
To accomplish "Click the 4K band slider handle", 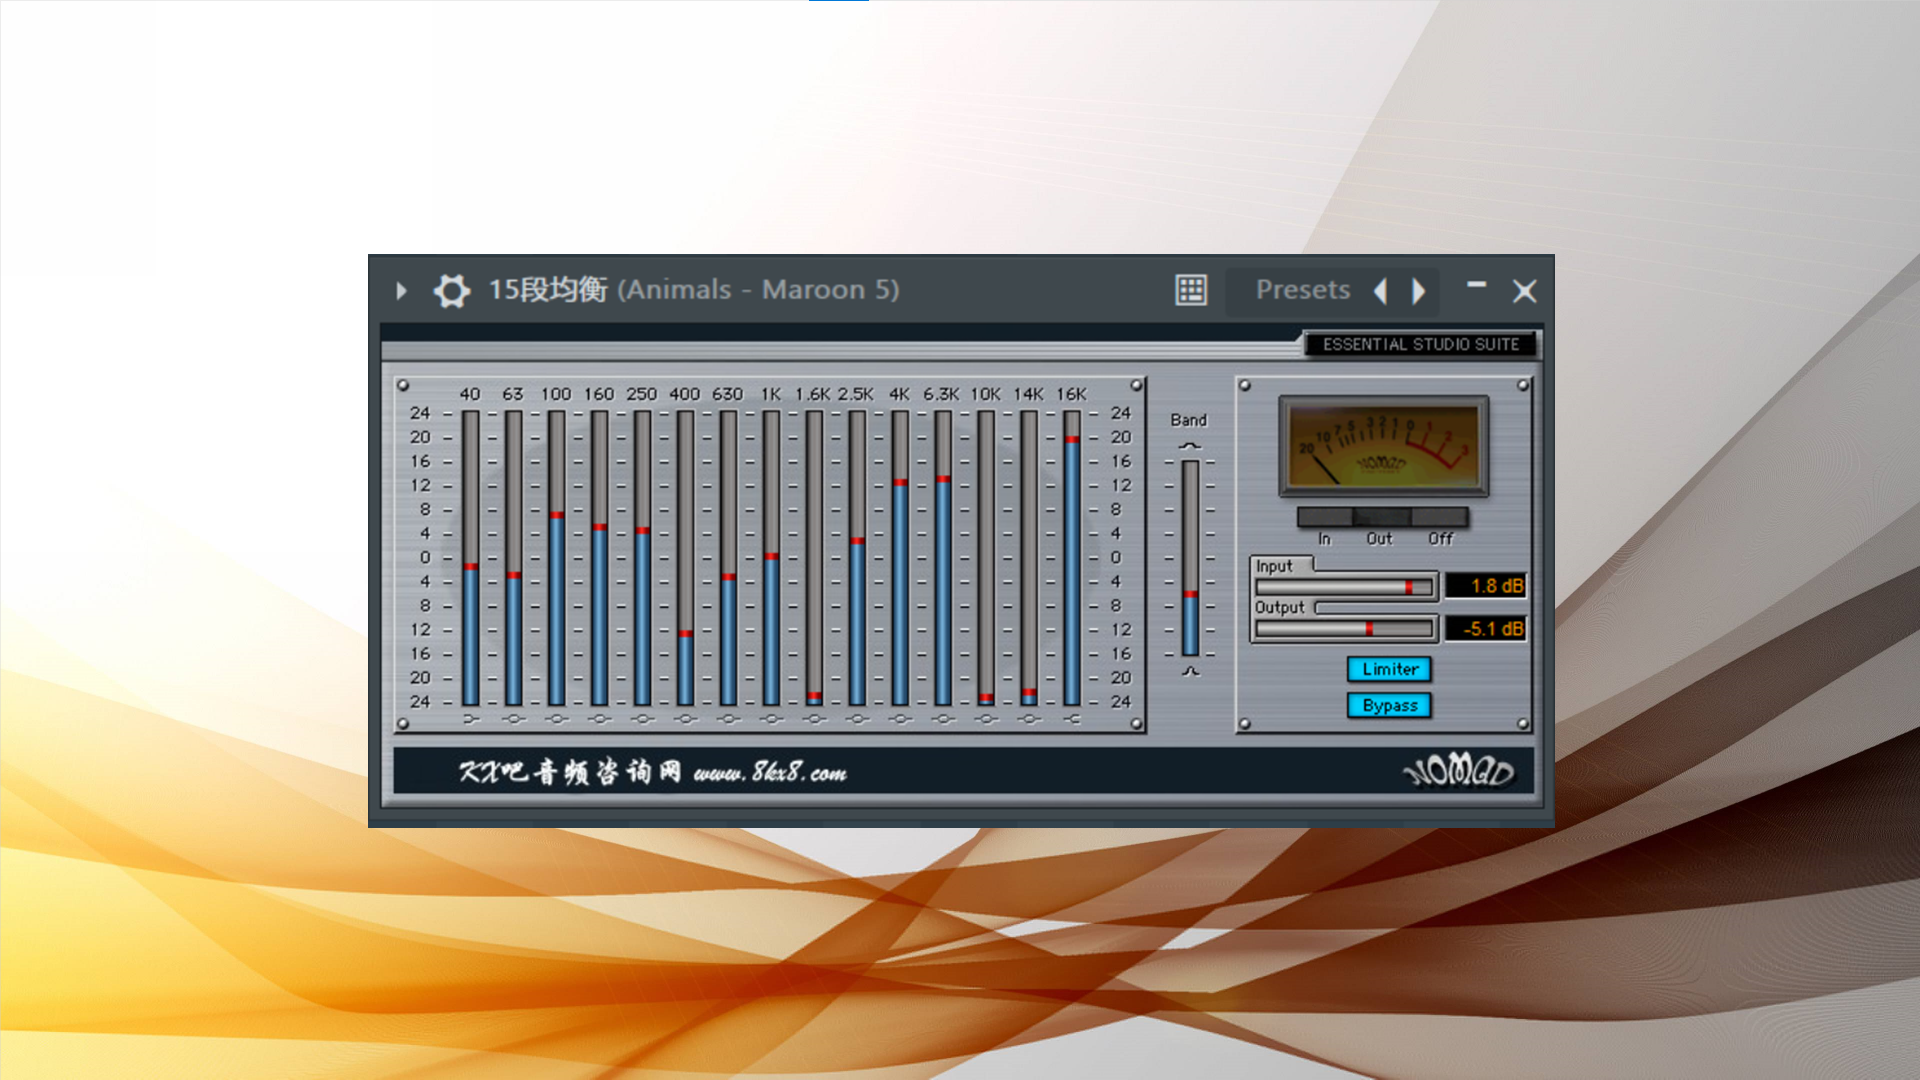I will (x=901, y=482).
